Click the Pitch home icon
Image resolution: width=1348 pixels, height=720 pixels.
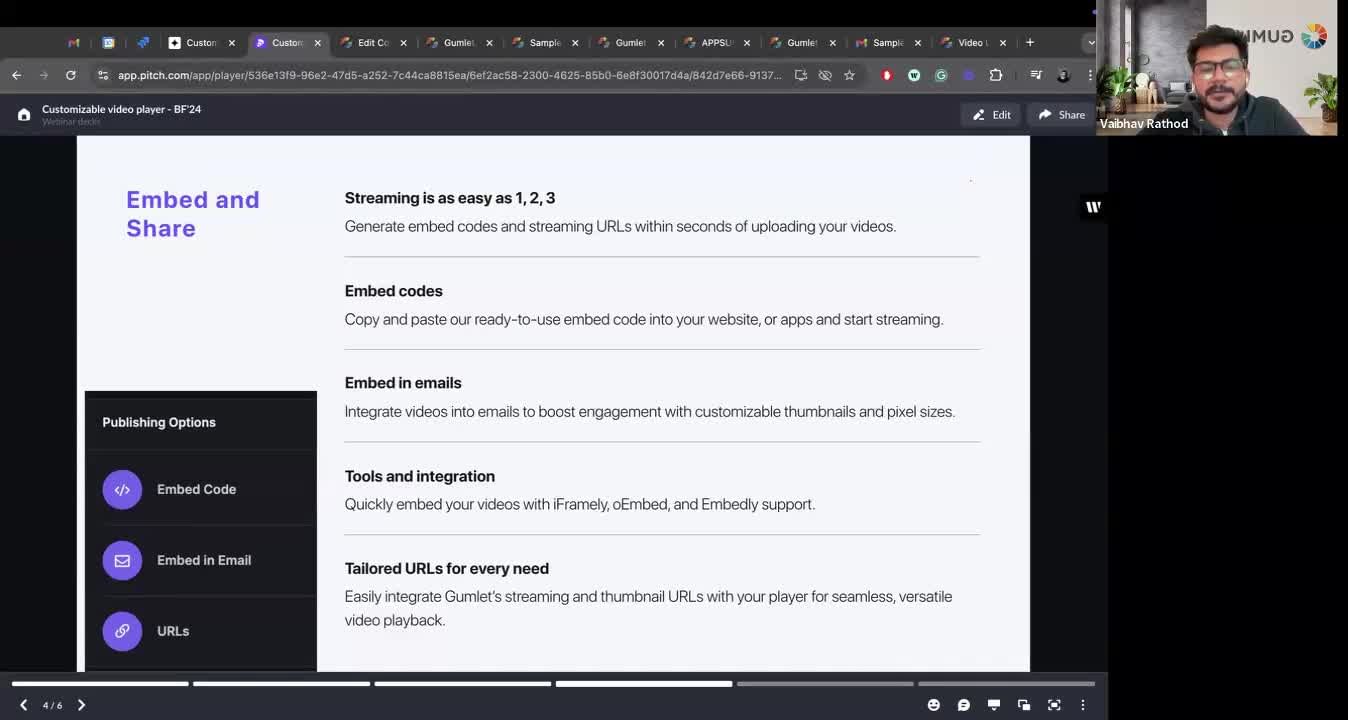point(24,115)
